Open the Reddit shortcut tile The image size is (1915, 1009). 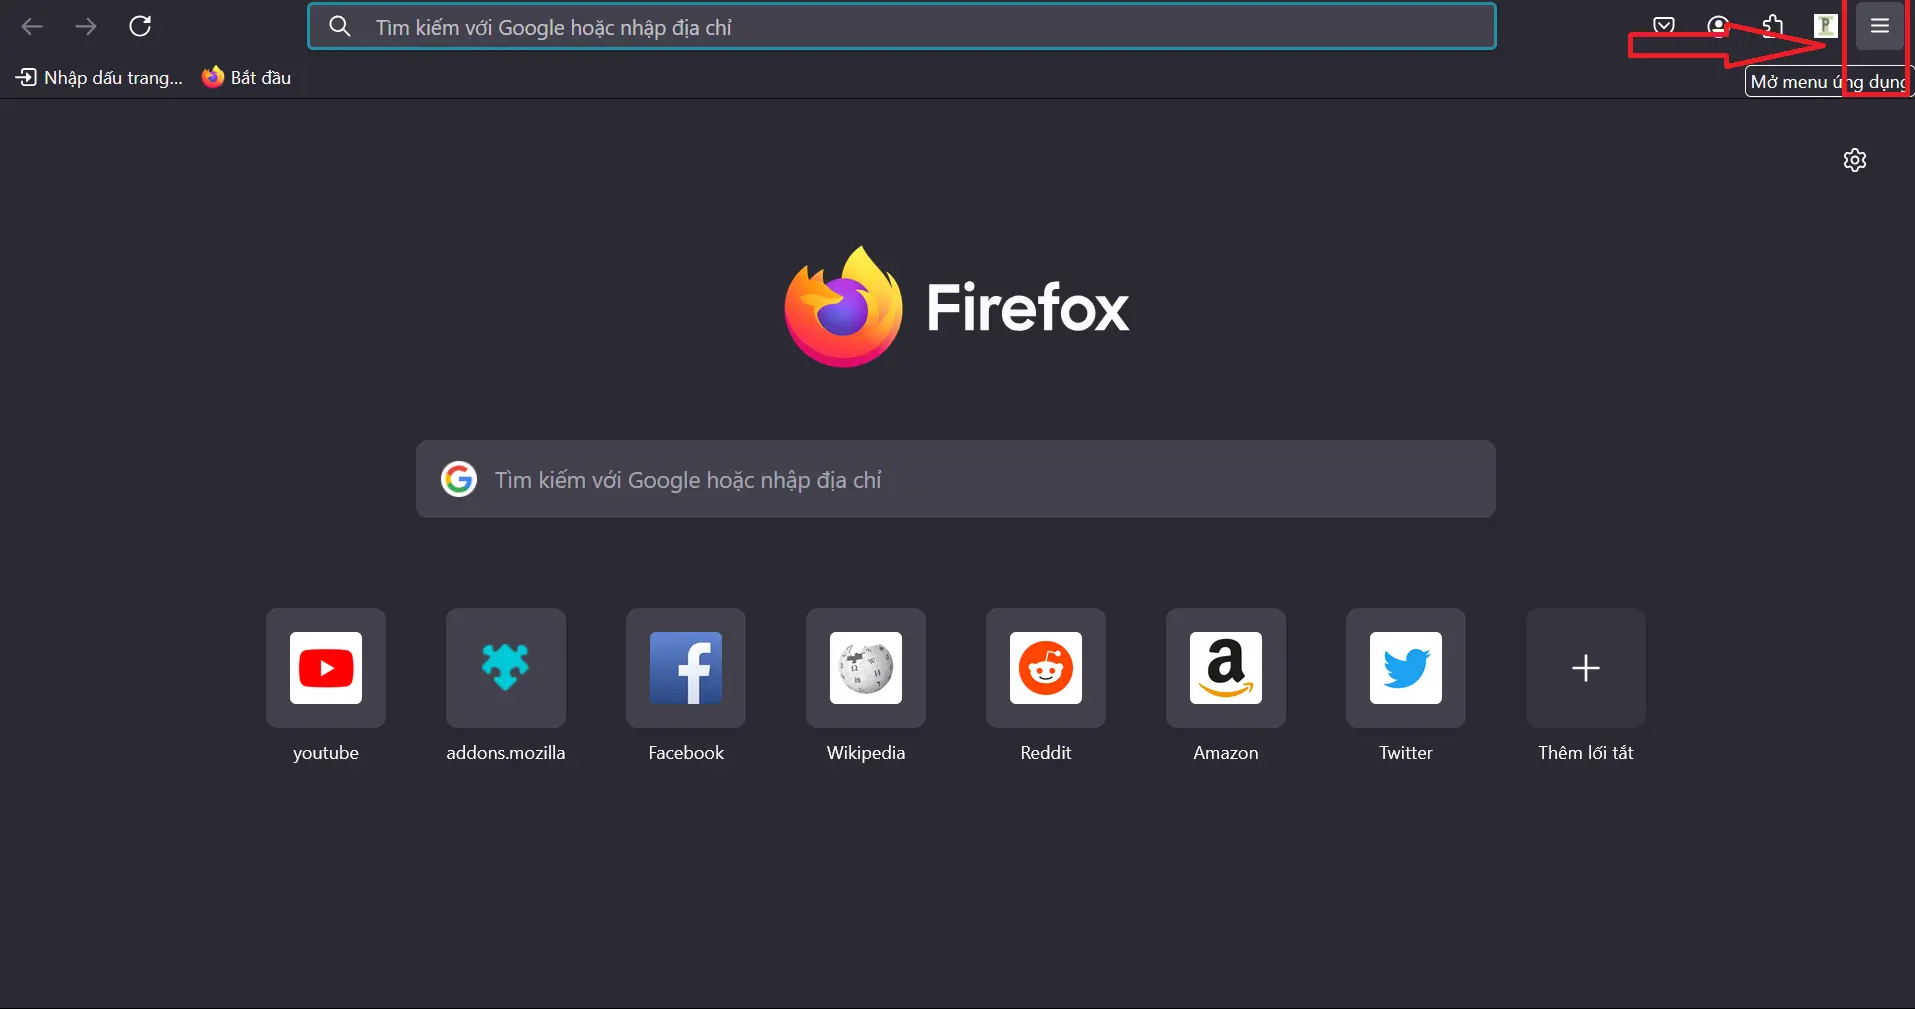pyautogui.click(x=1046, y=668)
